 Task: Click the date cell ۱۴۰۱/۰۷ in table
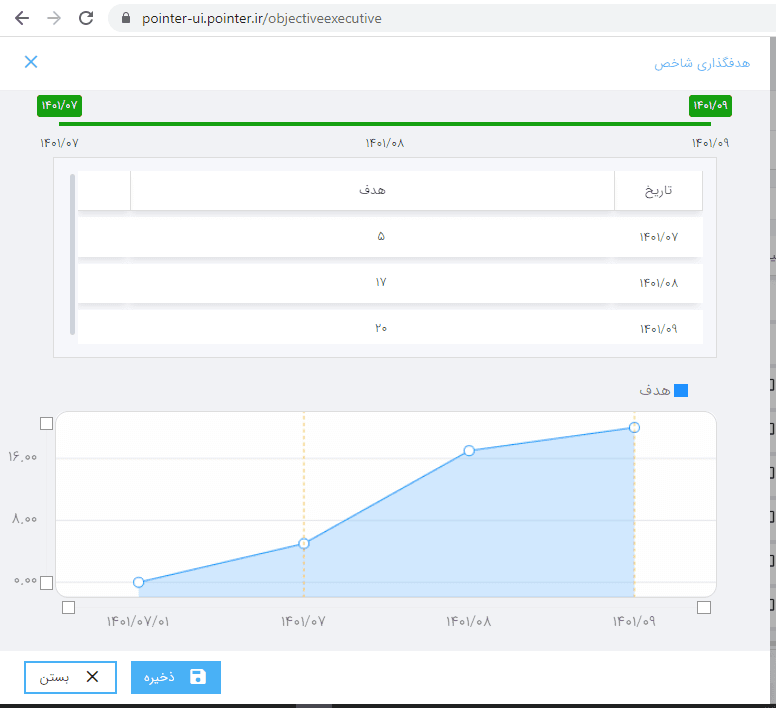pyautogui.click(x=658, y=237)
